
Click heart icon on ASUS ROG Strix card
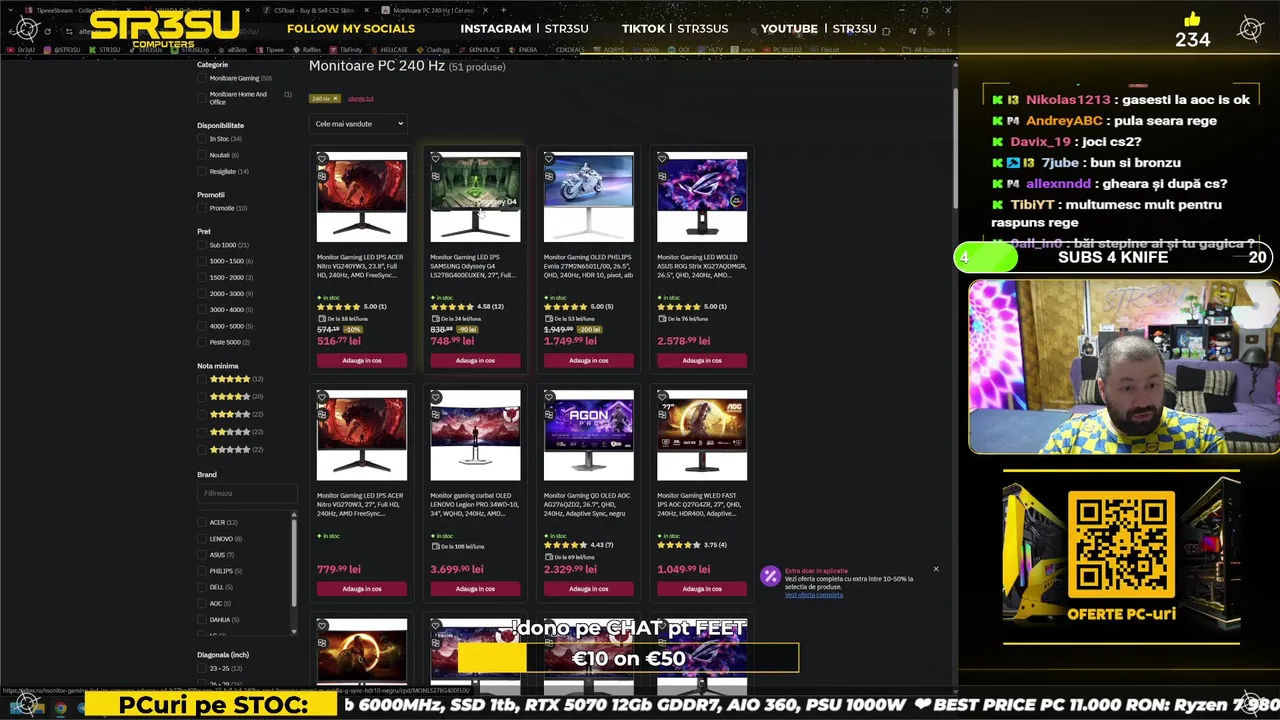point(662,159)
